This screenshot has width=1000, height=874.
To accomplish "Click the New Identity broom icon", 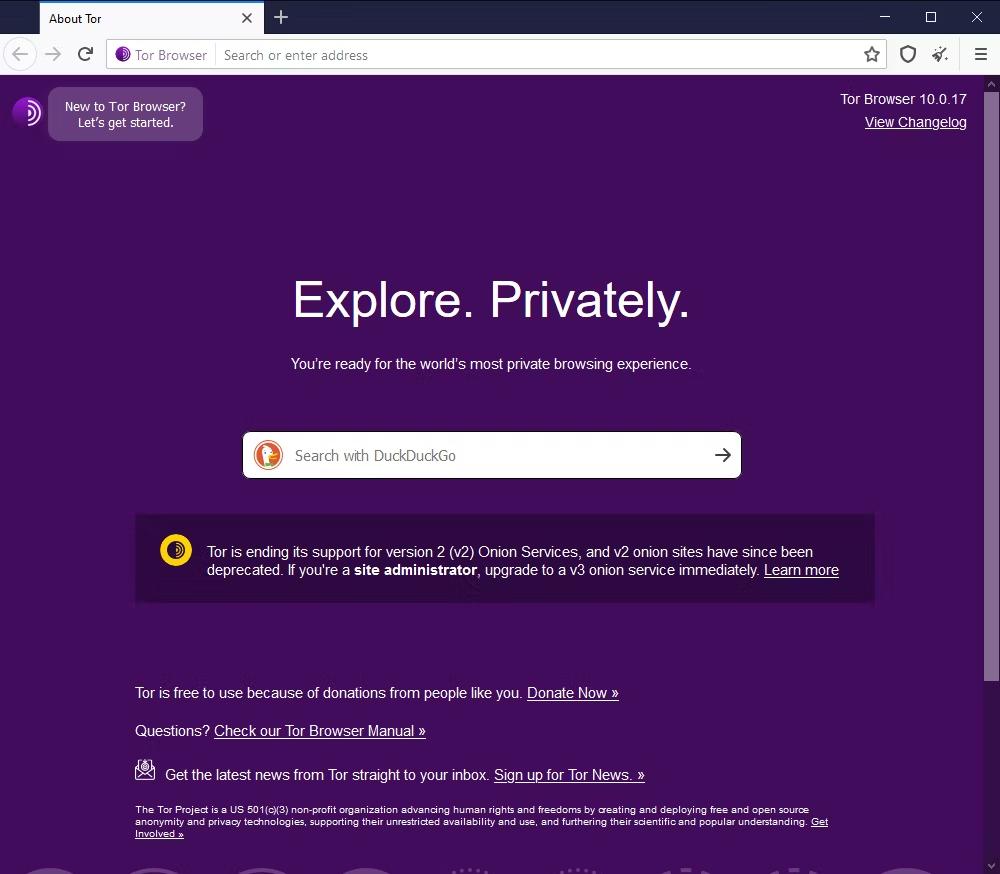I will click(940, 54).
